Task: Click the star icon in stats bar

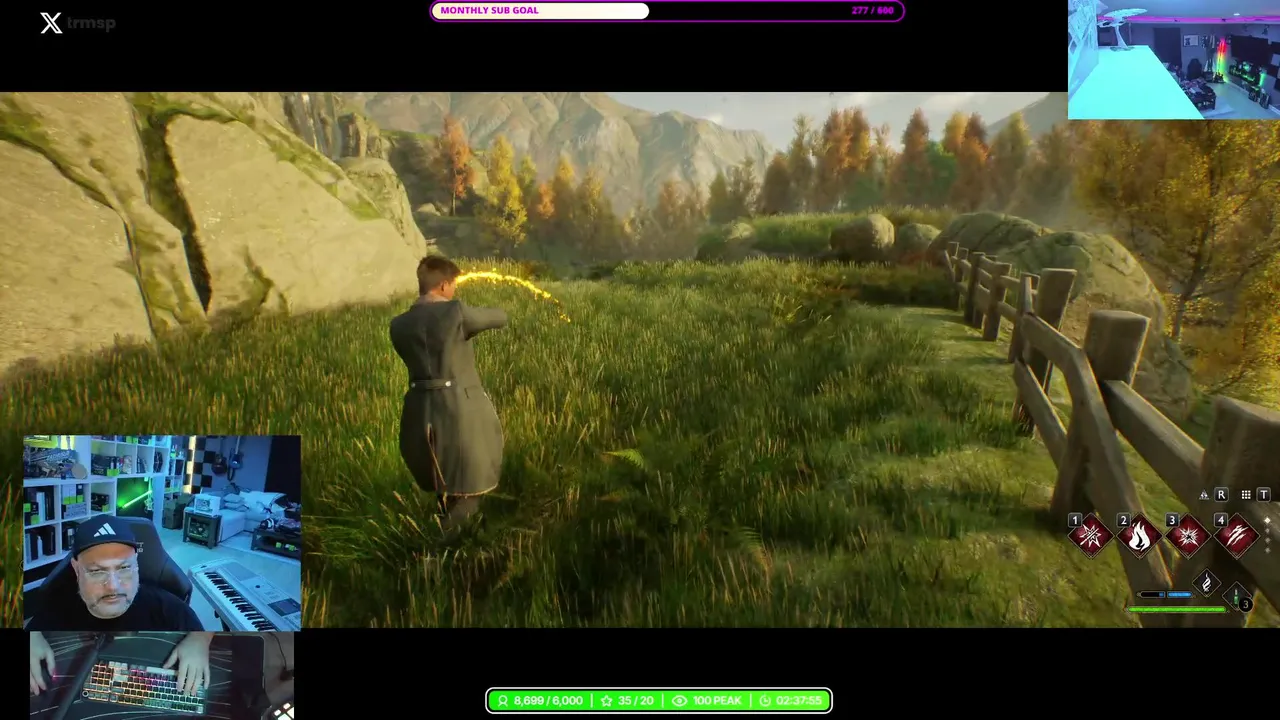Action: (606, 701)
